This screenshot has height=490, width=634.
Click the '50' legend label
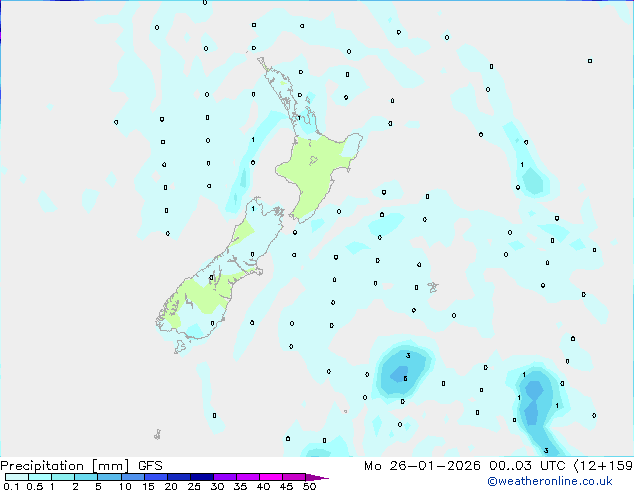(309, 486)
